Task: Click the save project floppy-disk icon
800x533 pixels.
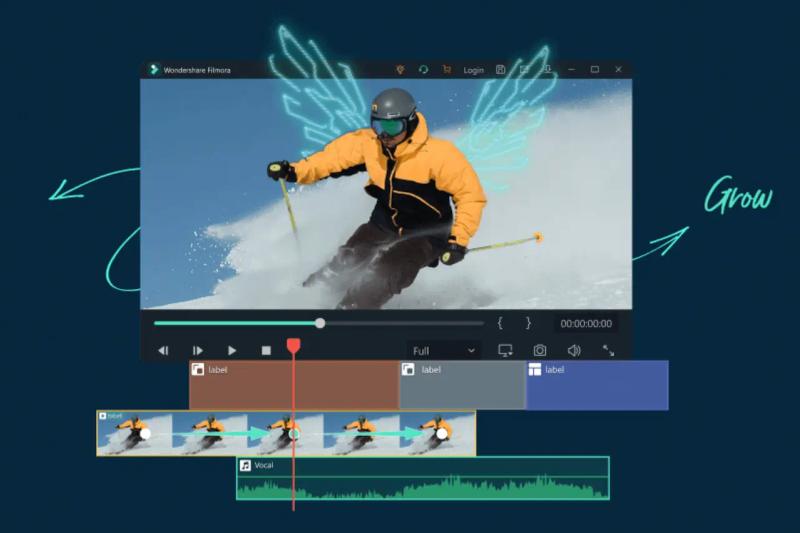Action: 501,69
